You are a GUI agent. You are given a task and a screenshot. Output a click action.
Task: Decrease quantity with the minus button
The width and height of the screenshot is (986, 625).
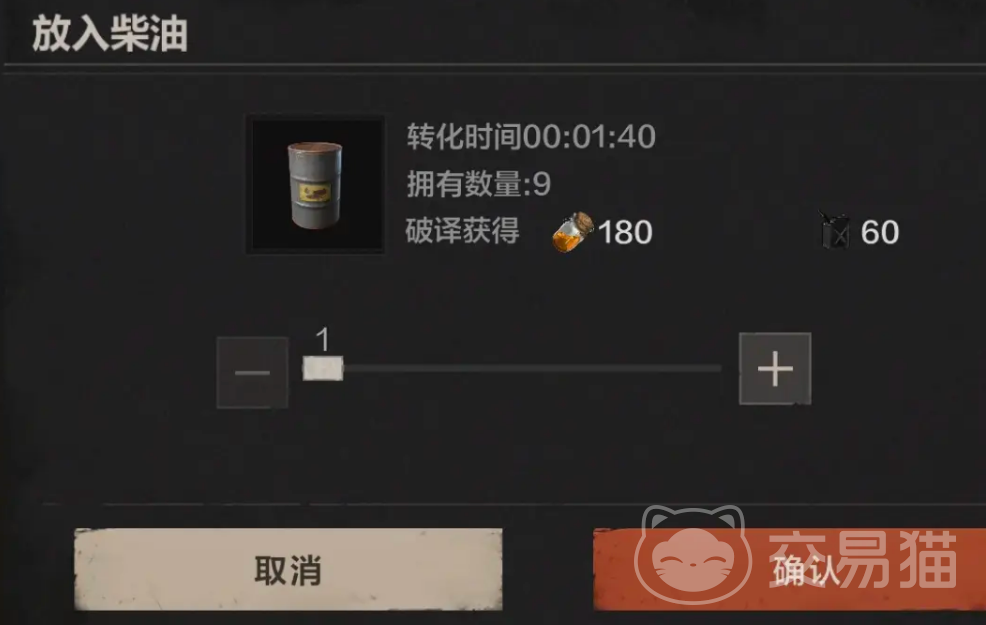tap(252, 372)
